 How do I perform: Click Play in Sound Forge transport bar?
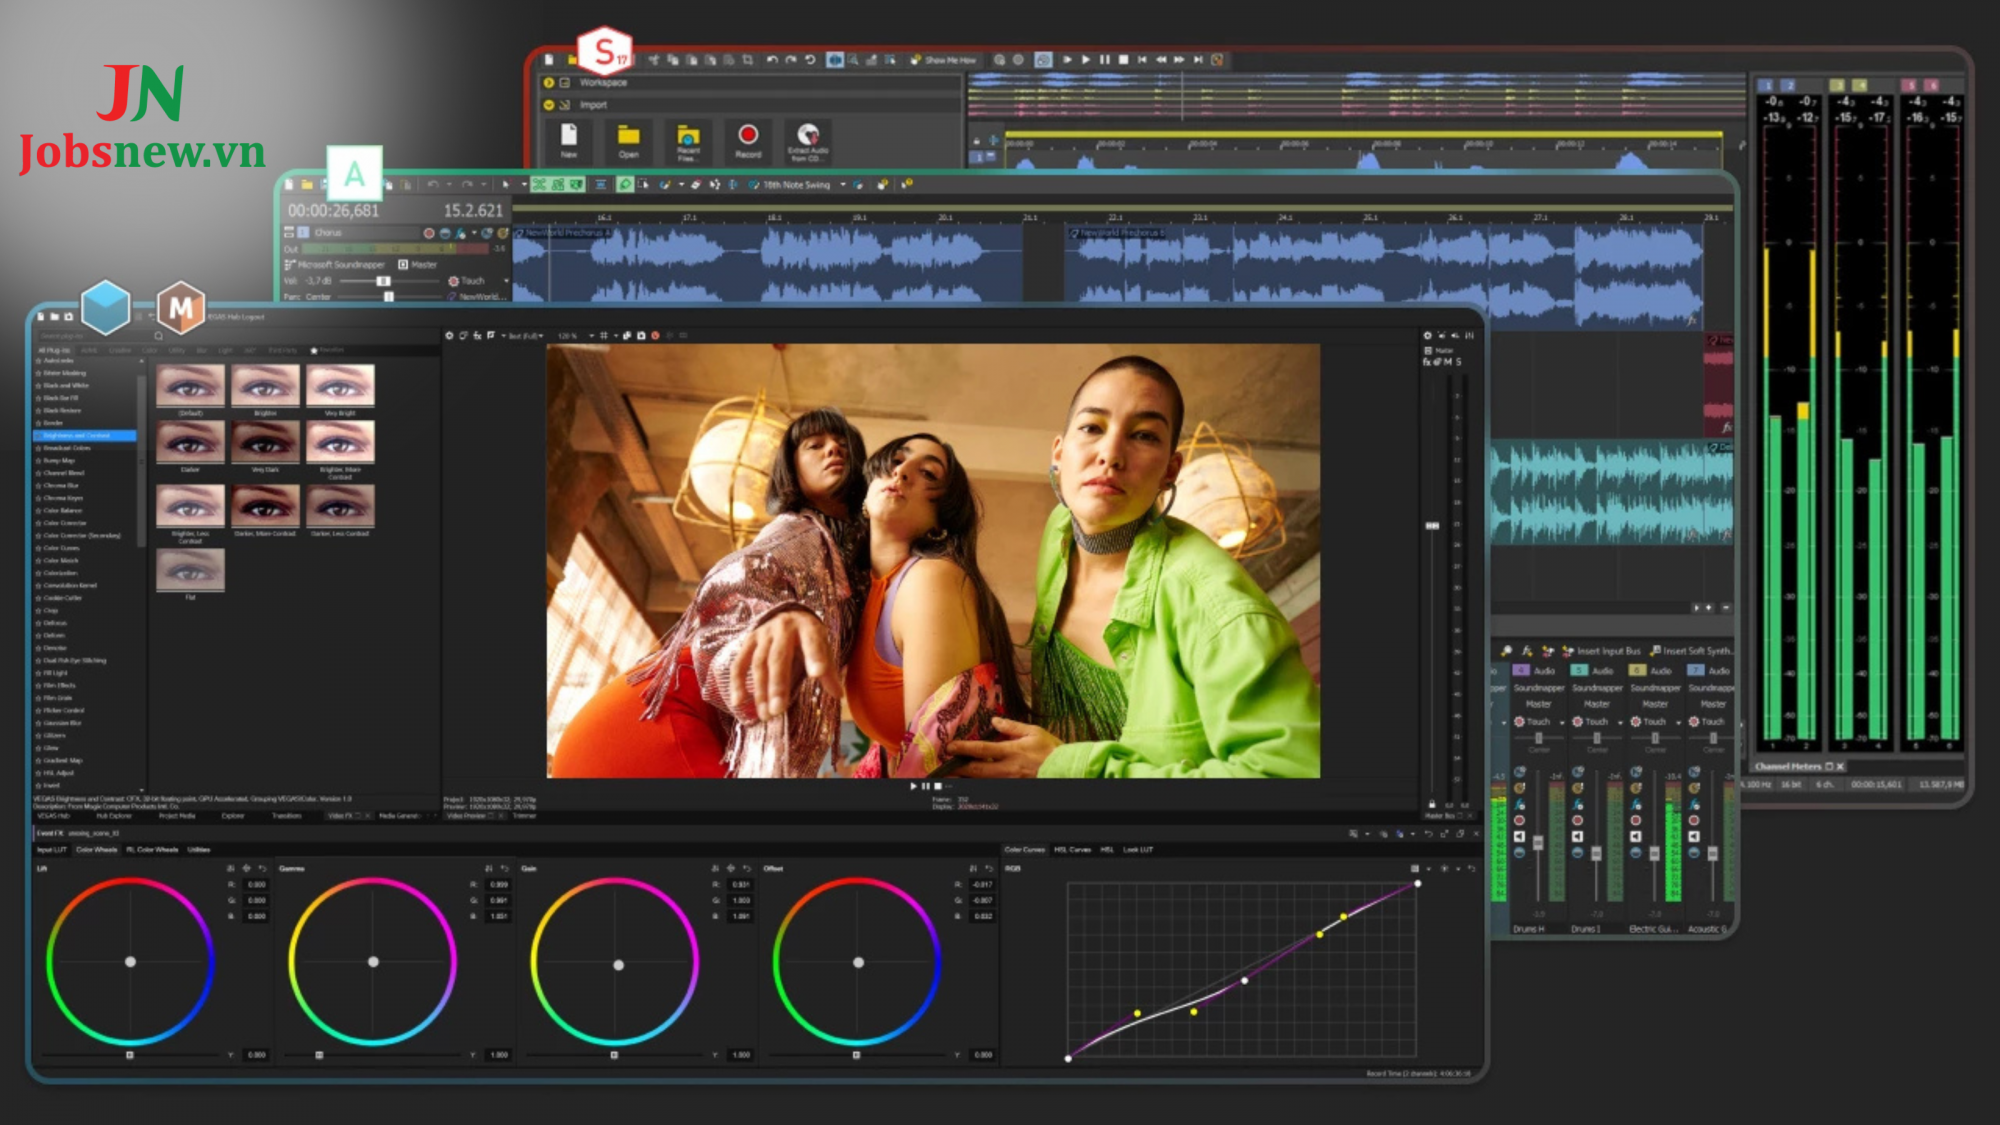[1085, 60]
